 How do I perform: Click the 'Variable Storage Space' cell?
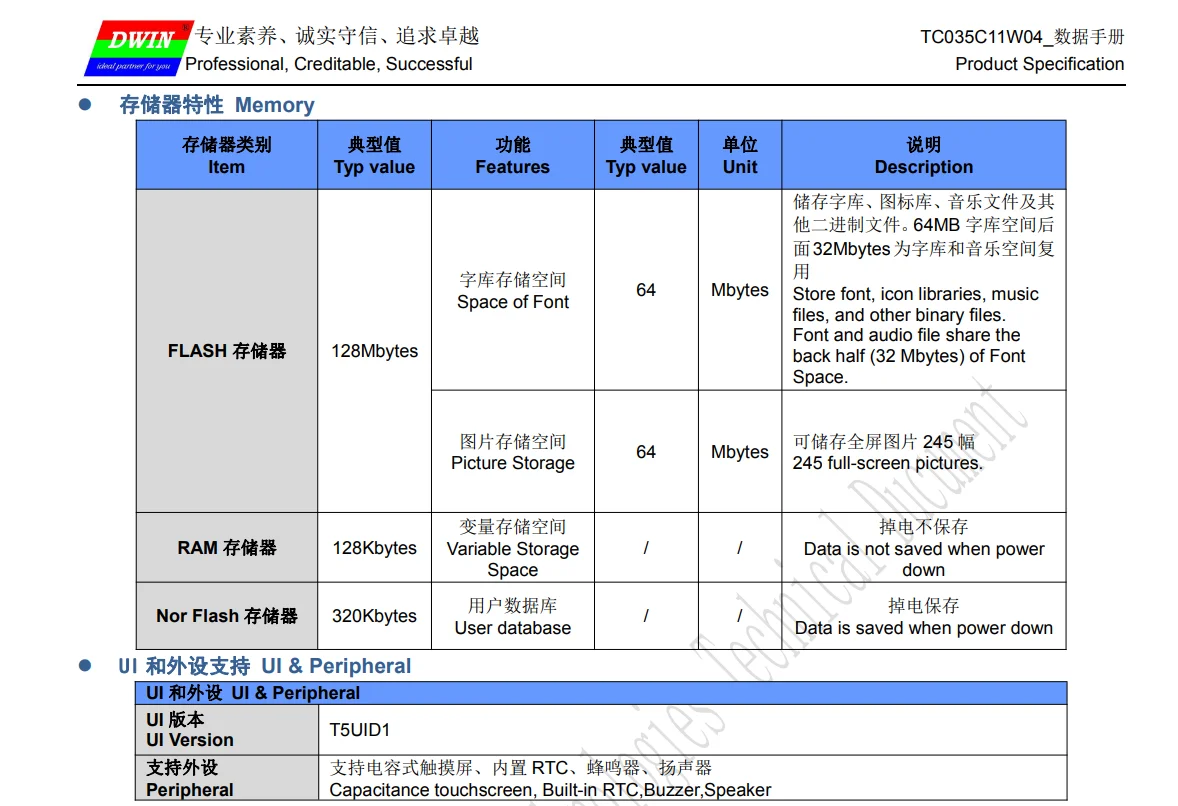[512, 548]
